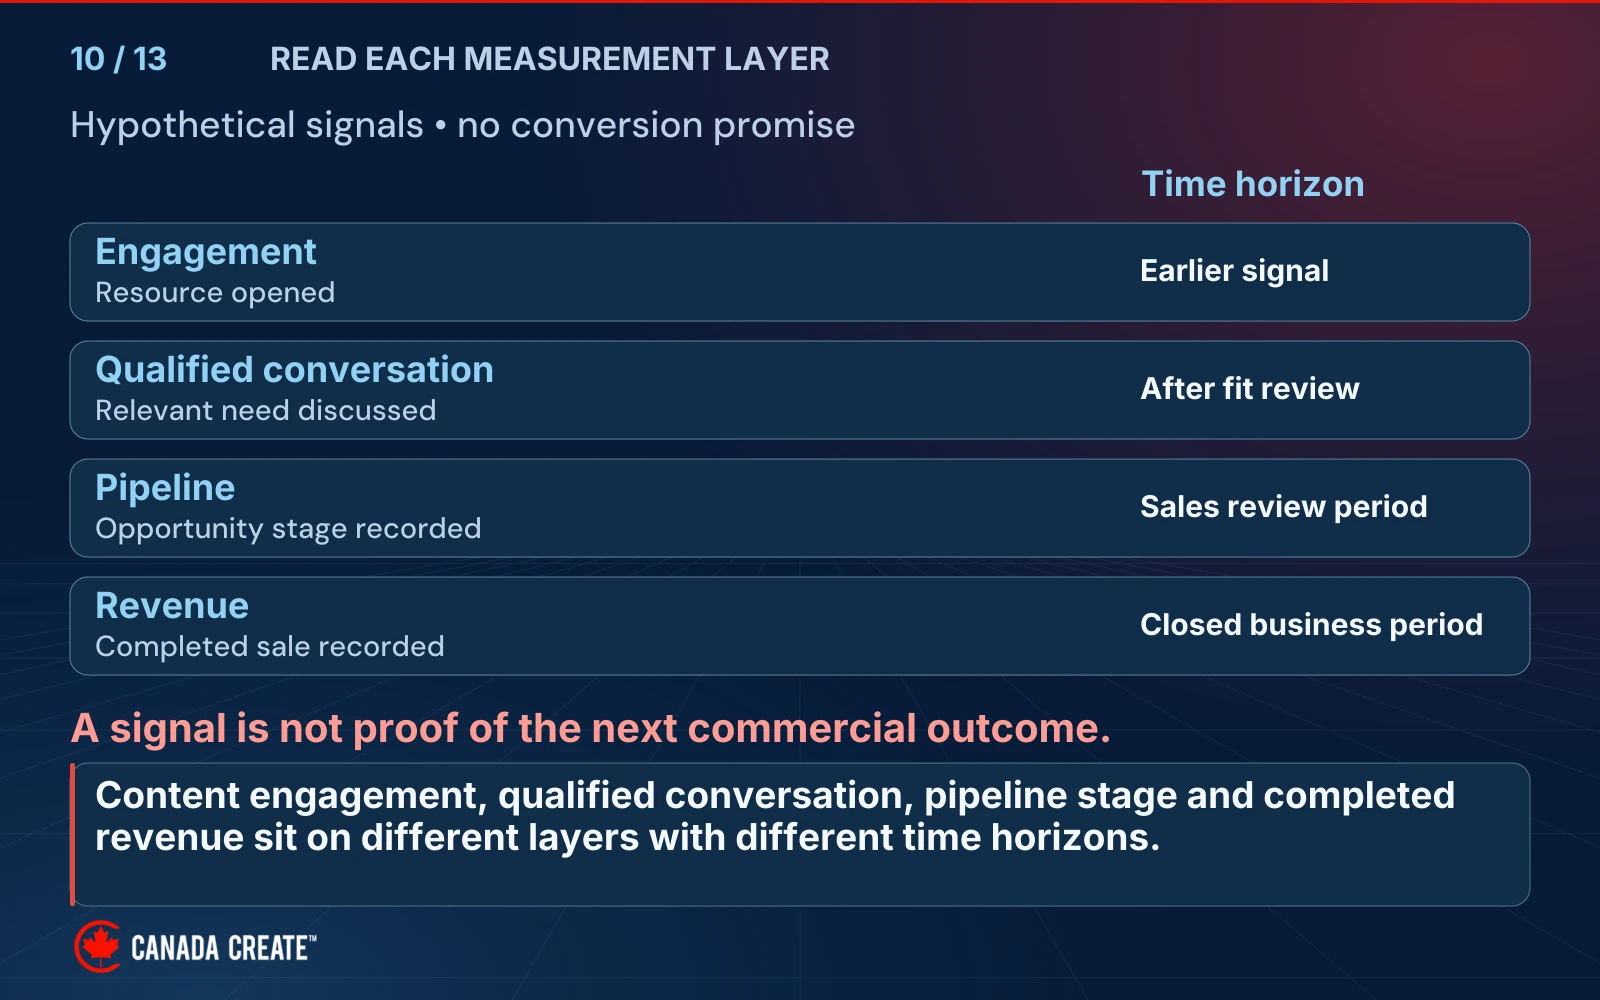Viewport: 1600px width, 1000px height.
Task: Select the "Pipeline" layer heading
Action: (x=165, y=488)
